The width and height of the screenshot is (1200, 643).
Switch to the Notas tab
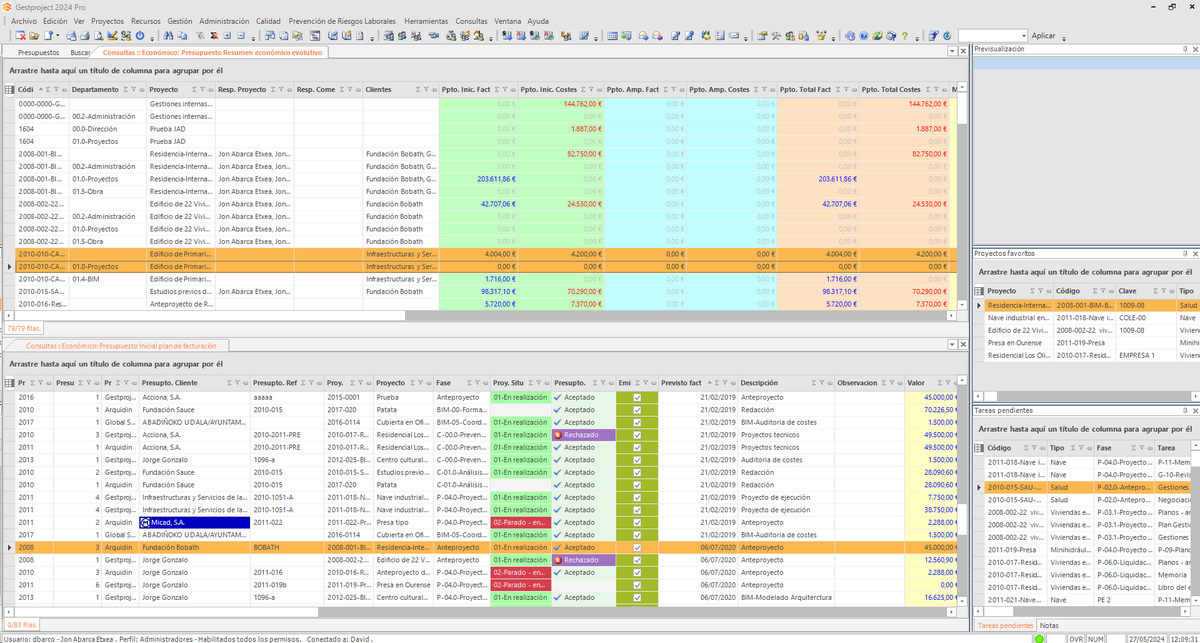tap(1049, 625)
